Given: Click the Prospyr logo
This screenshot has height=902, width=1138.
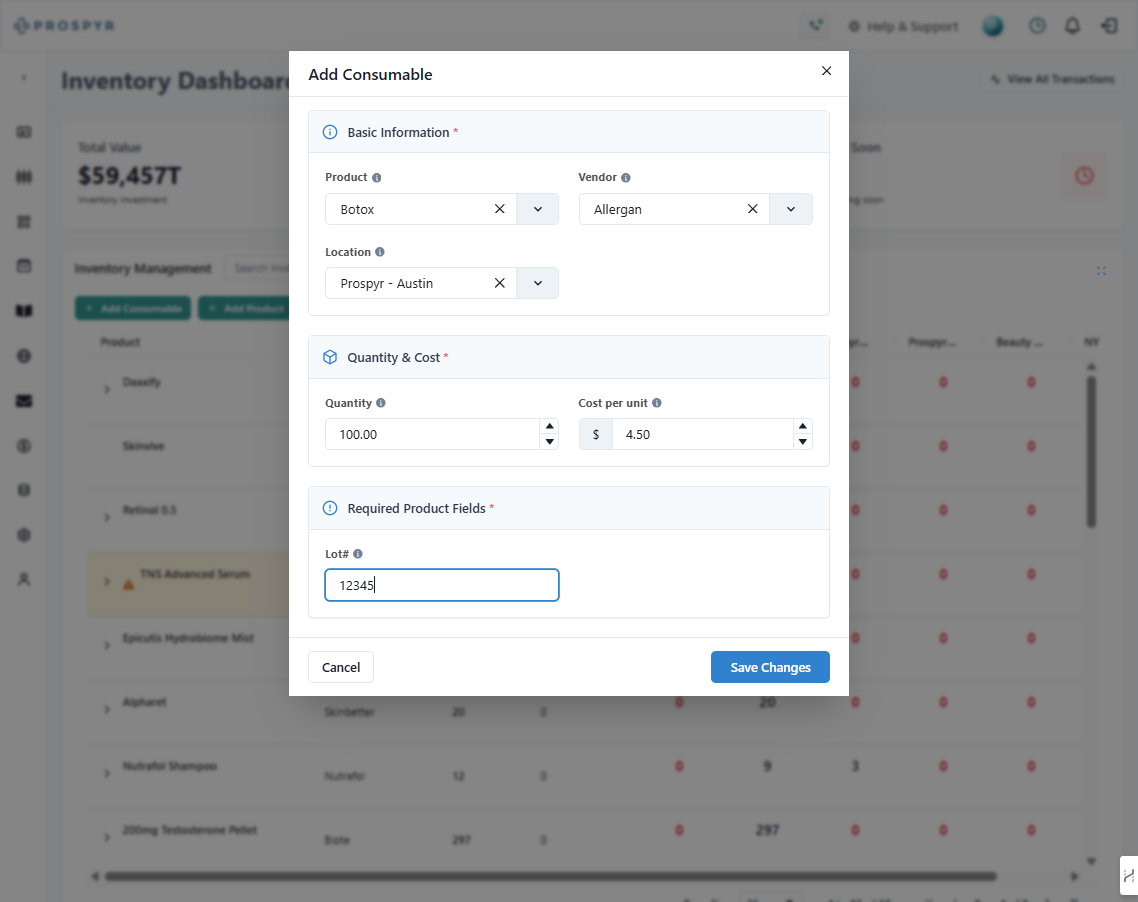Looking at the screenshot, I should (64, 25).
